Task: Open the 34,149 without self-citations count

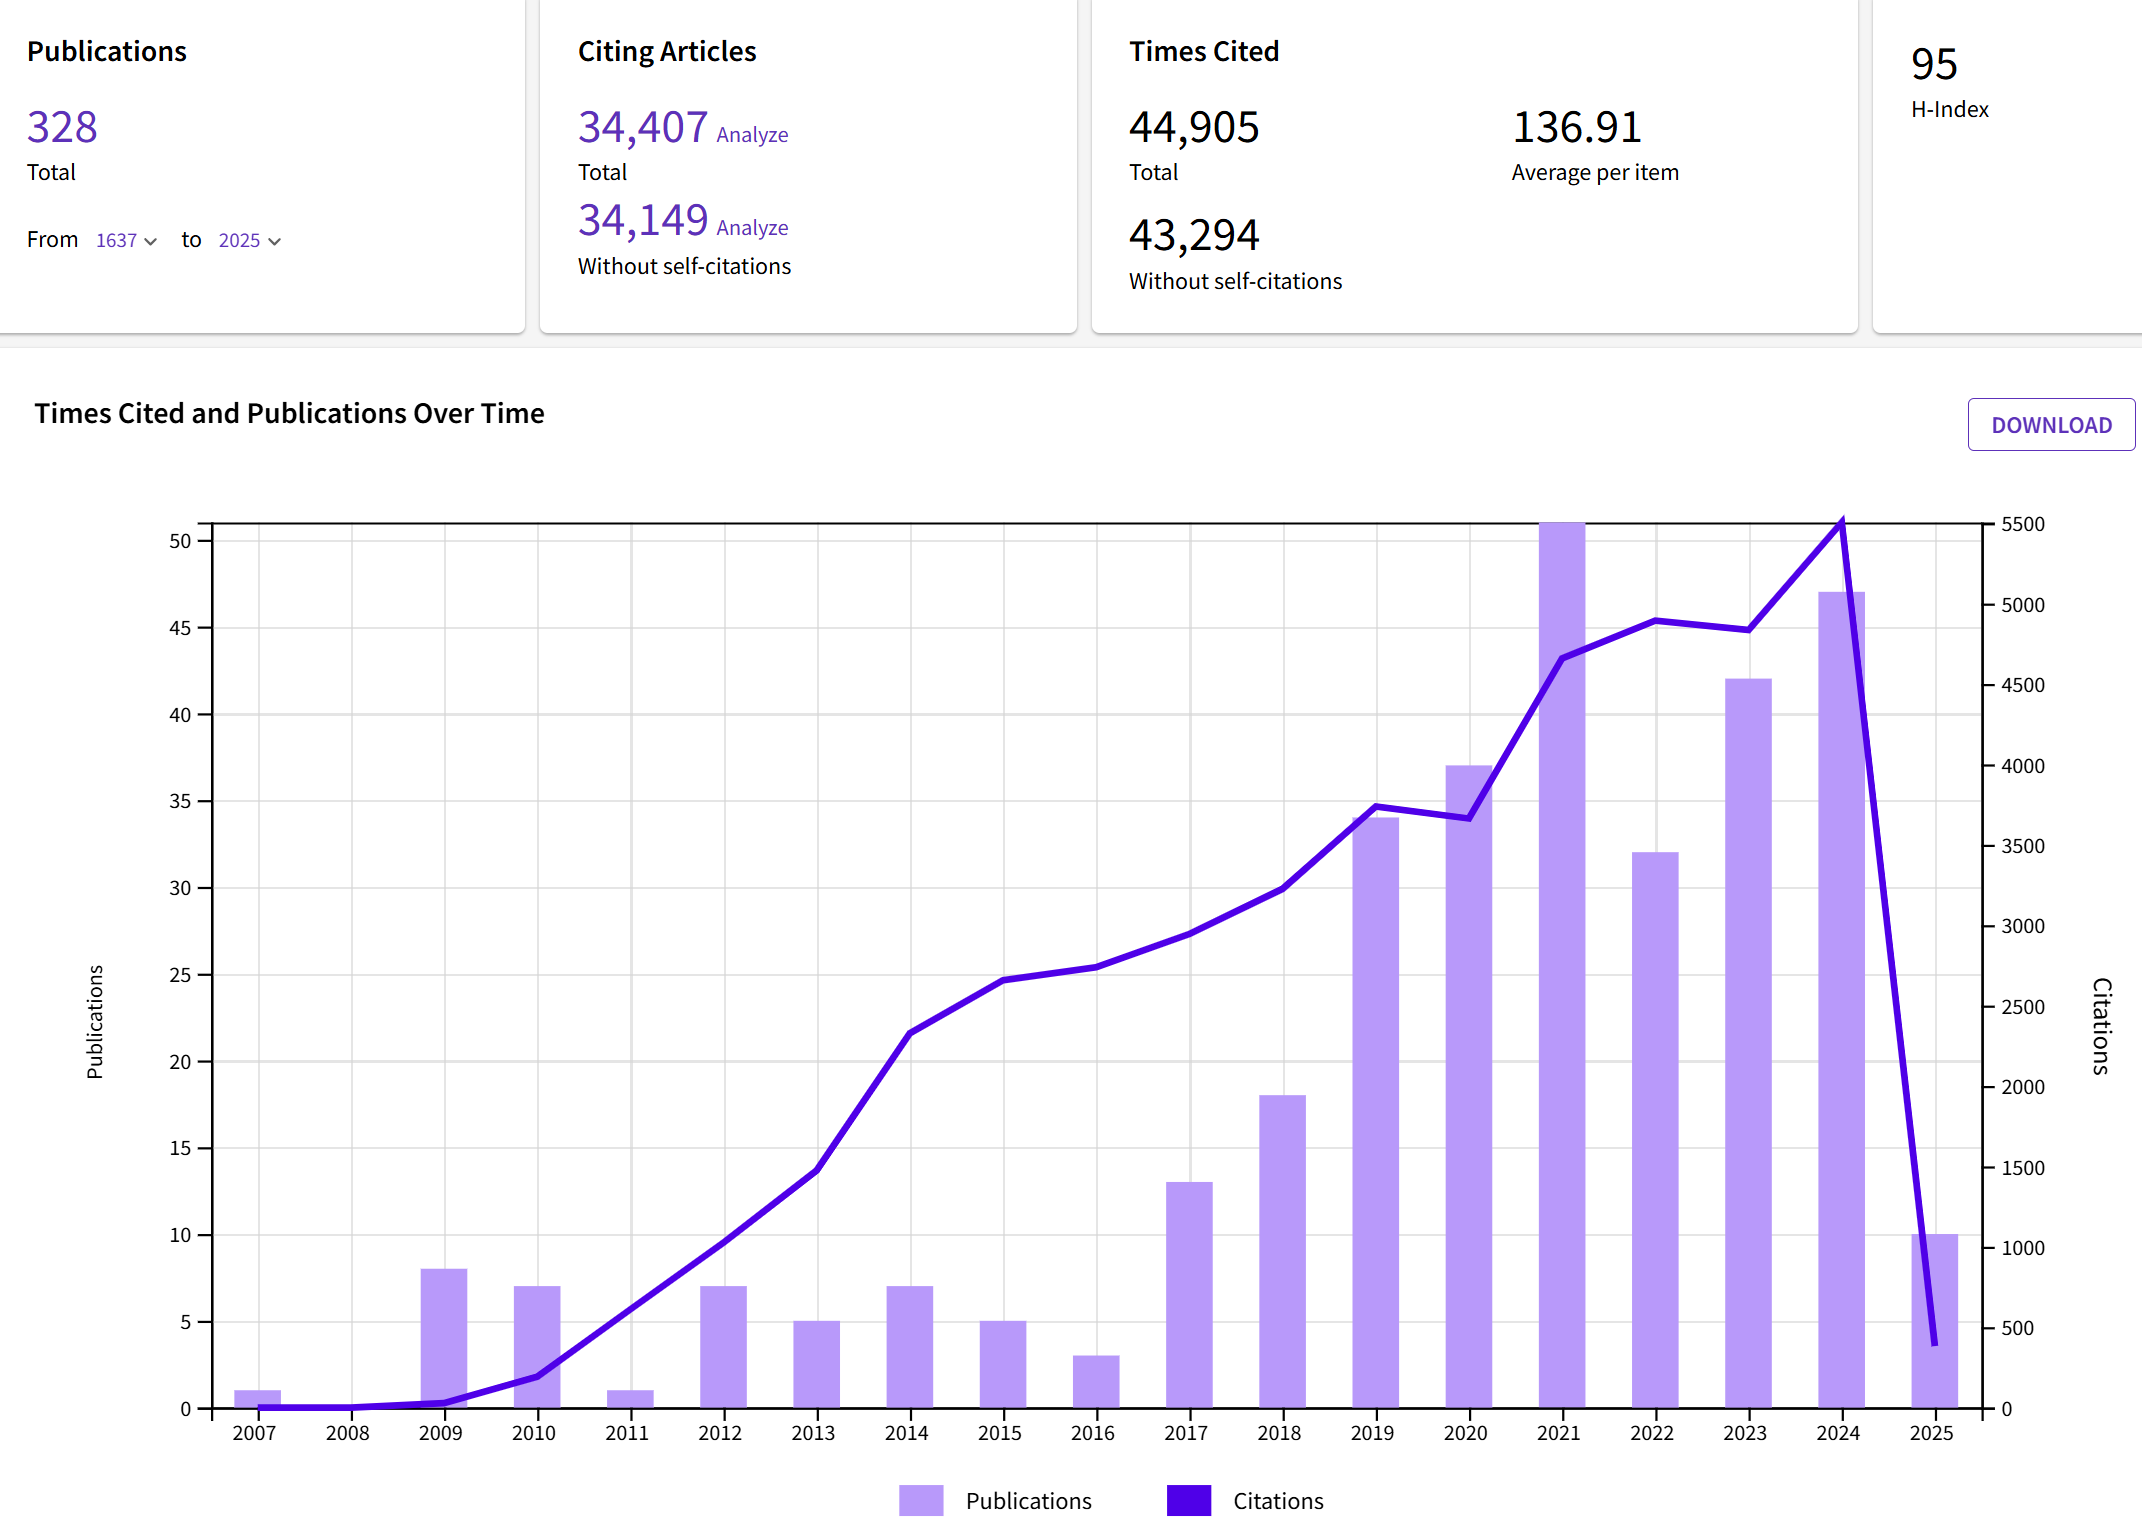Action: [643, 220]
